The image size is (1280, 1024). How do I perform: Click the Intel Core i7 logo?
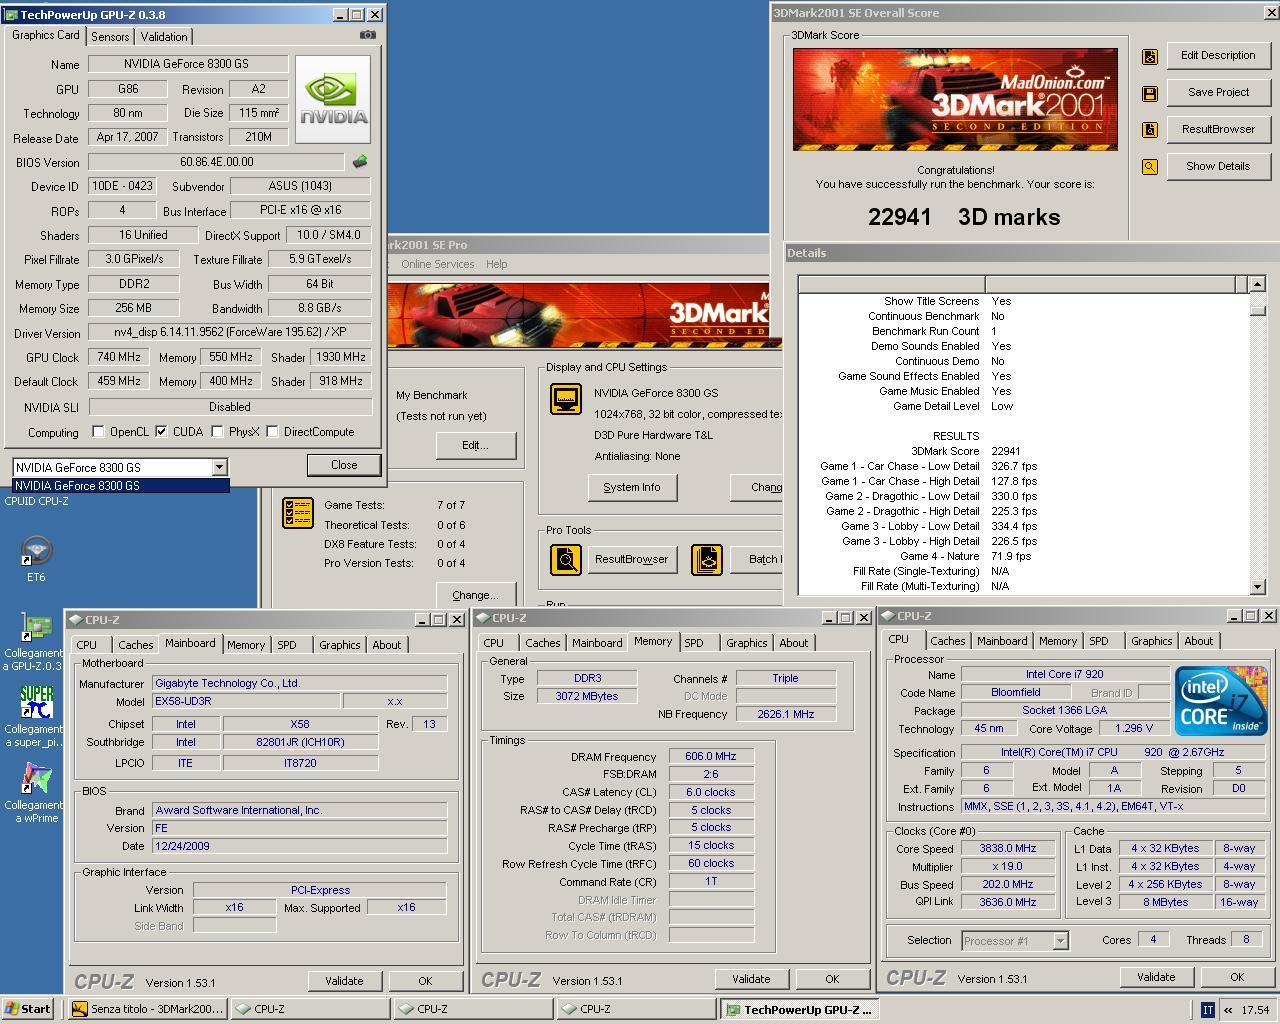point(1221,701)
